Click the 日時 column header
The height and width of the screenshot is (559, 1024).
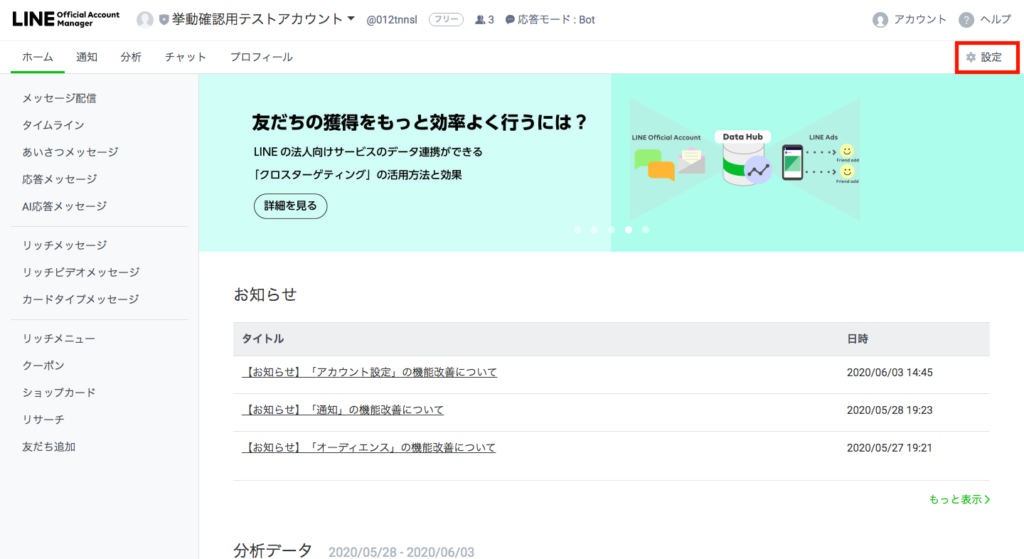[x=857, y=339]
